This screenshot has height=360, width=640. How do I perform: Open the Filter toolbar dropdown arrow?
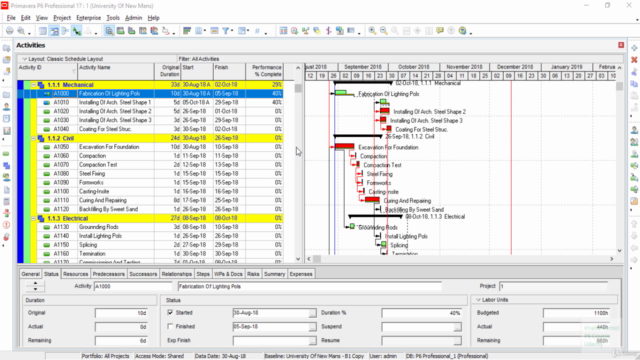(232, 31)
